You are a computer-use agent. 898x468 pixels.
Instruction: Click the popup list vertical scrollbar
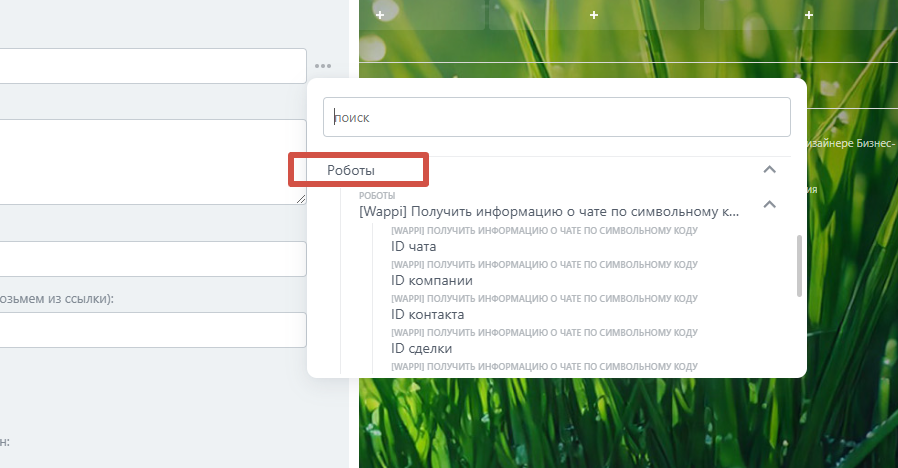799,266
